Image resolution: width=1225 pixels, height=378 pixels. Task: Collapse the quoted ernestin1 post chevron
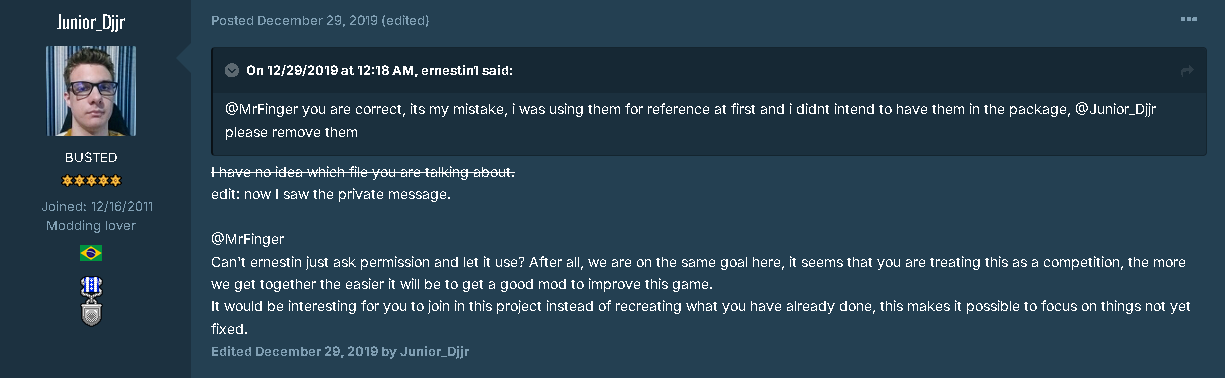pyautogui.click(x=232, y=70)
